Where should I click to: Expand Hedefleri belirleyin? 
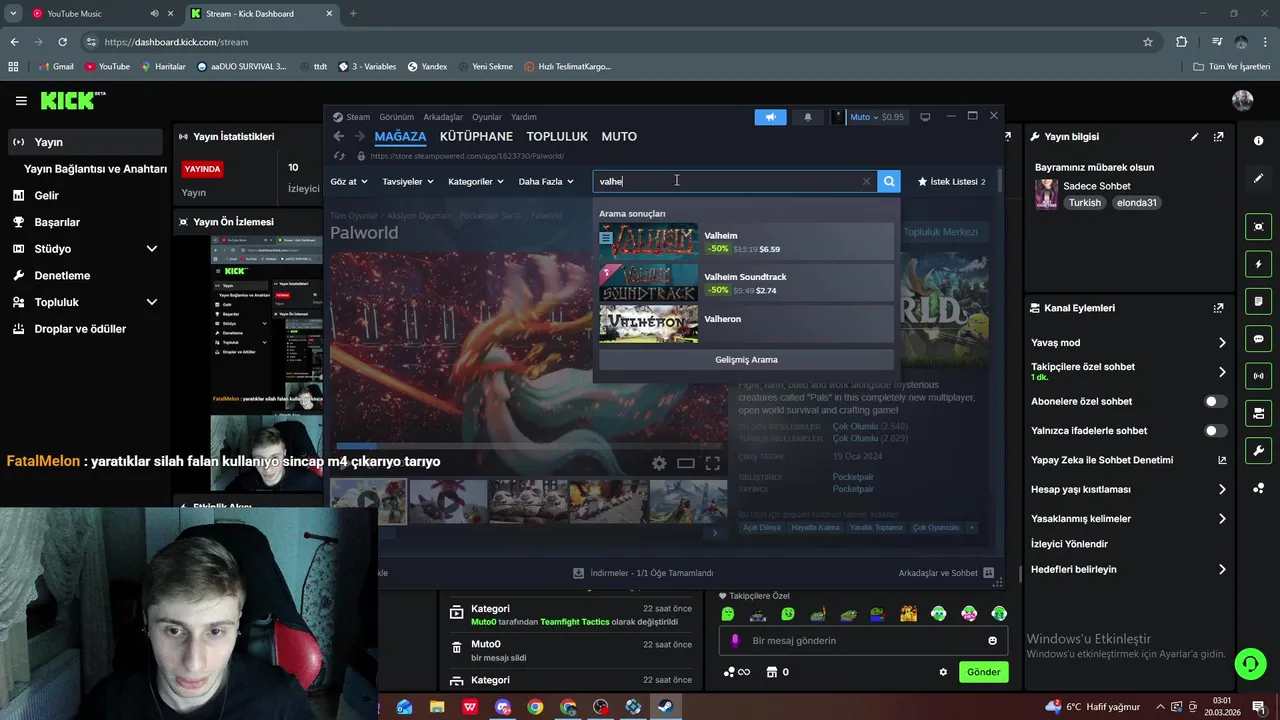(1222, 570)
